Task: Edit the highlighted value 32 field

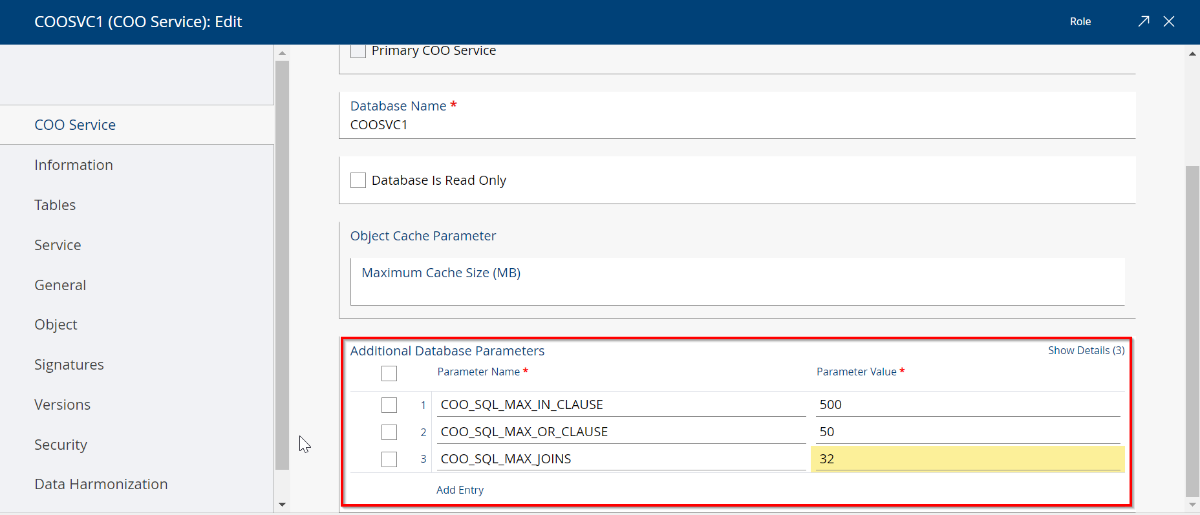Action: click(x=967, y=459)
